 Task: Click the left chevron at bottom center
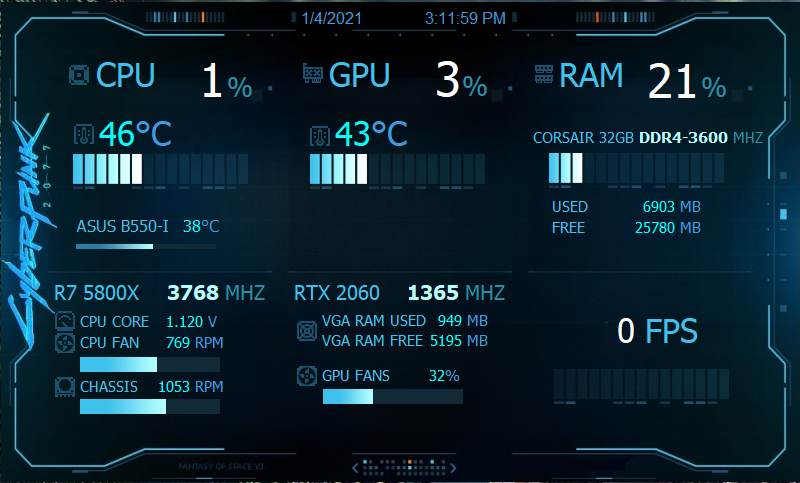354,467
